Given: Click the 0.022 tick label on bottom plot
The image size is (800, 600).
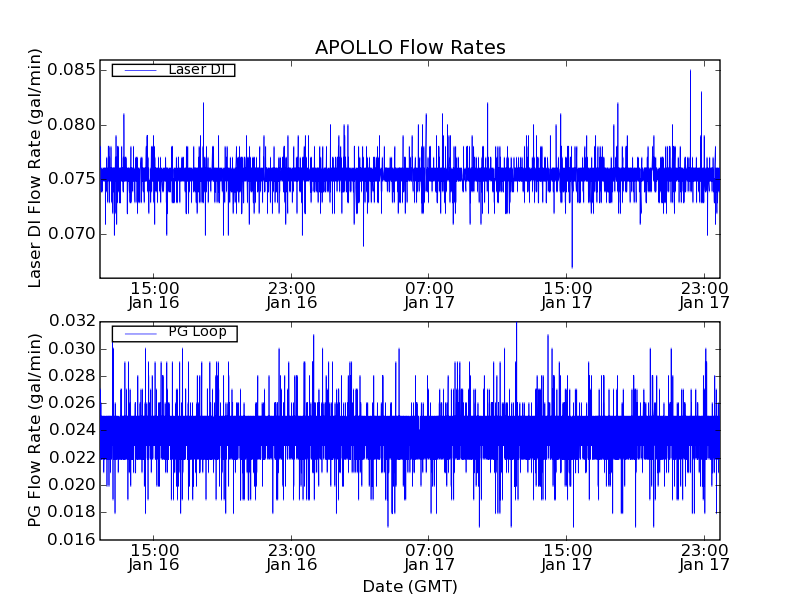Looking at the screenshot, I should [x=72, y=458].
